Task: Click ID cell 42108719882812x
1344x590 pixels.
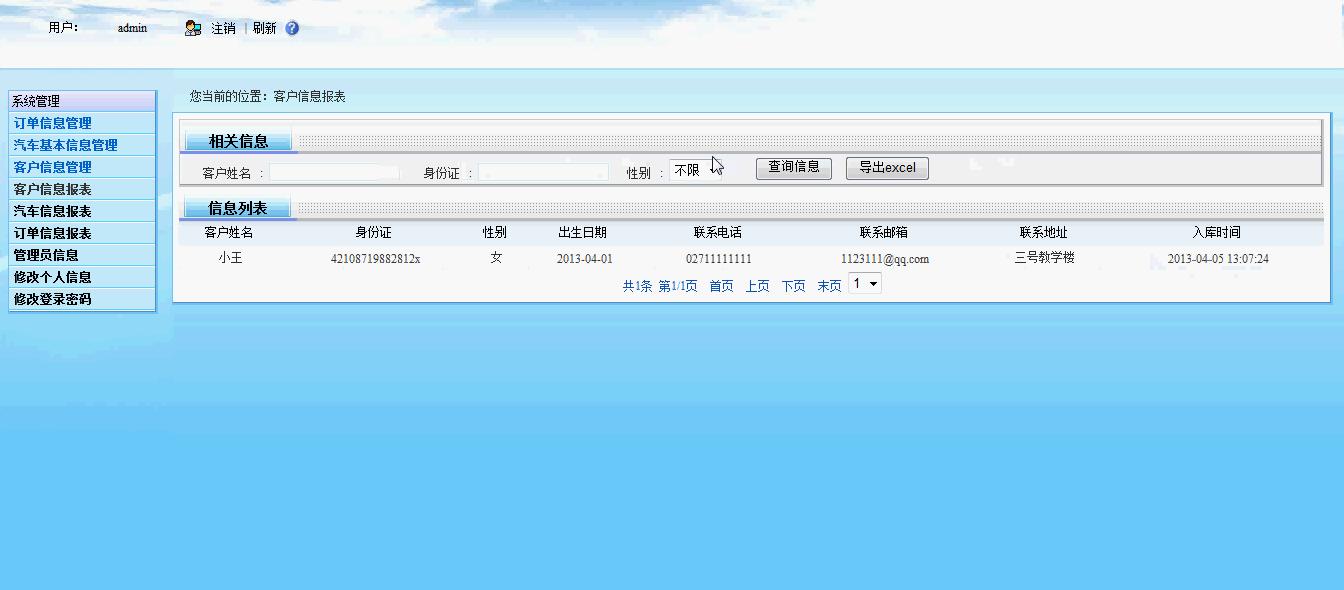Action: [375, 259]
